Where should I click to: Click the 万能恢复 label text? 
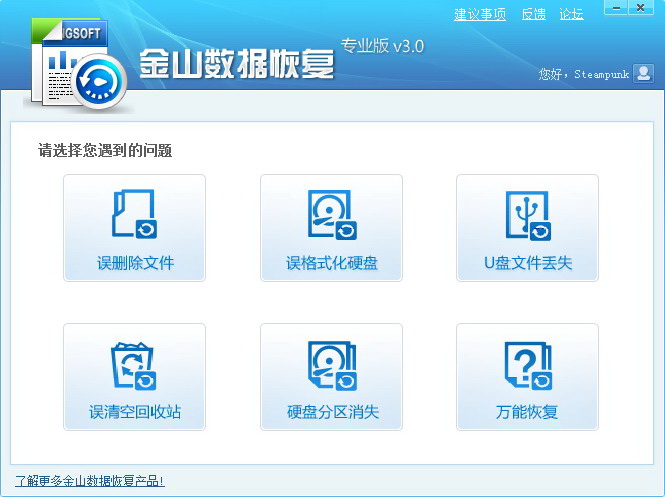point(527,412)
